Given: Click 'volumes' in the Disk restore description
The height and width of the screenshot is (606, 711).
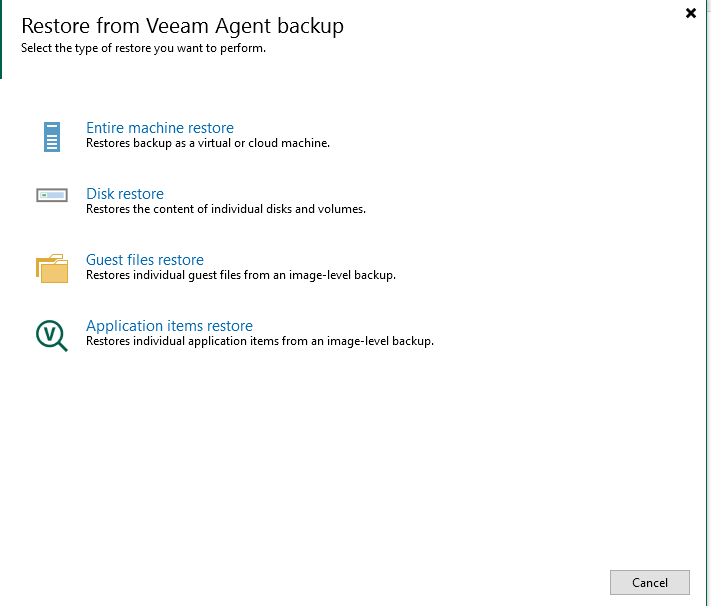Looking at the screenshot, I should coord(344,209).
